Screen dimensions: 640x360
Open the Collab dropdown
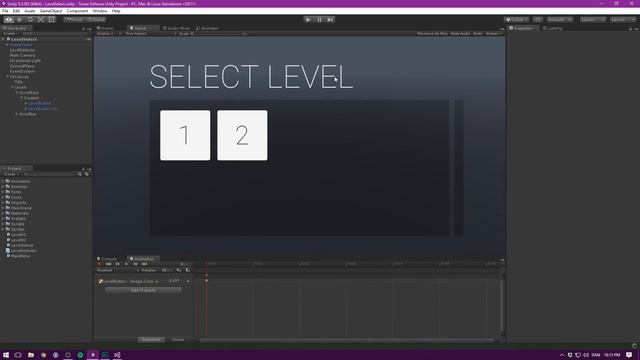coord(516,20)
